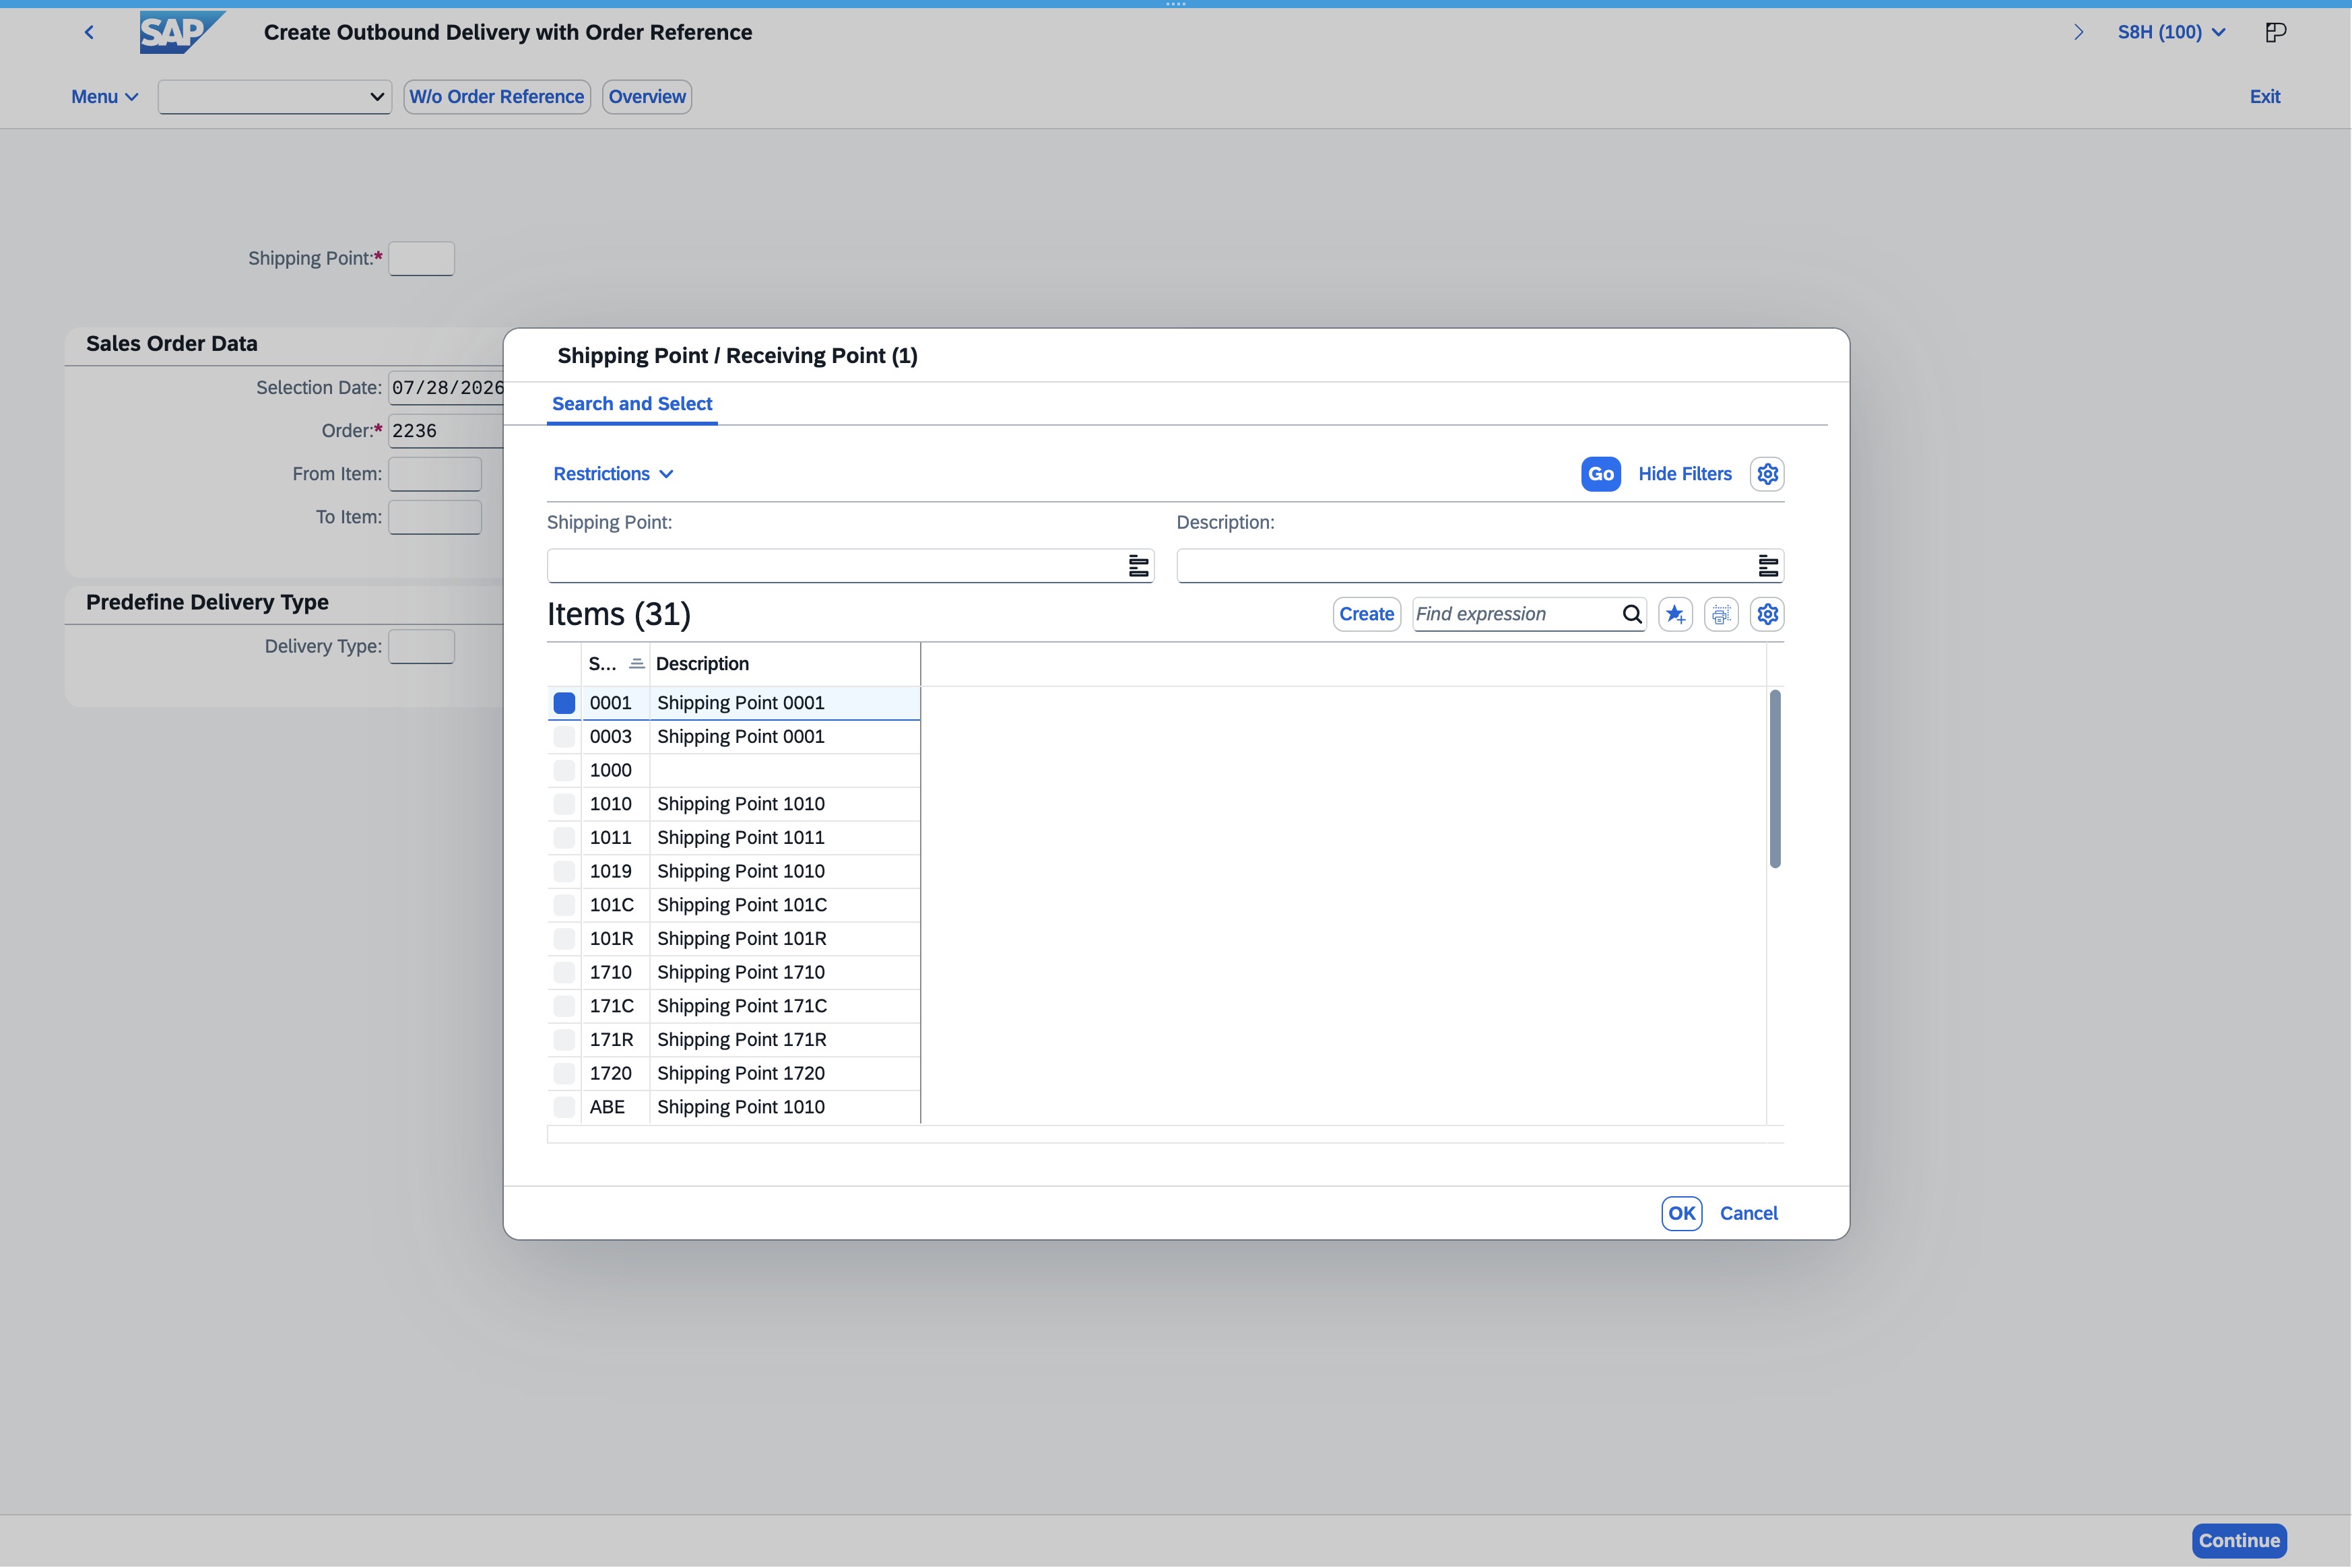This screenshot has height=1568, width=2352.
Task: Select row checkbox for 1010
Action: coord(564,804)
